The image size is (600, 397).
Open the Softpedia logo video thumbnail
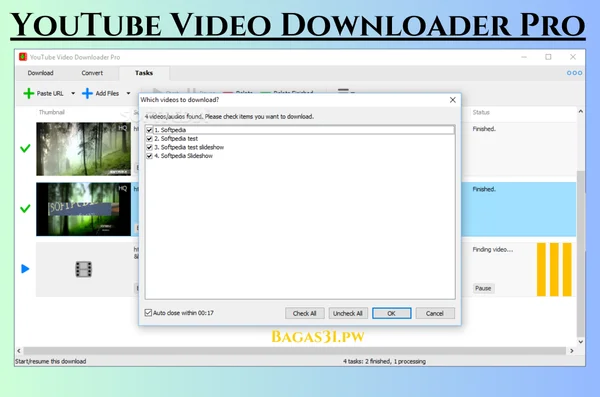[x=83, y=209]
